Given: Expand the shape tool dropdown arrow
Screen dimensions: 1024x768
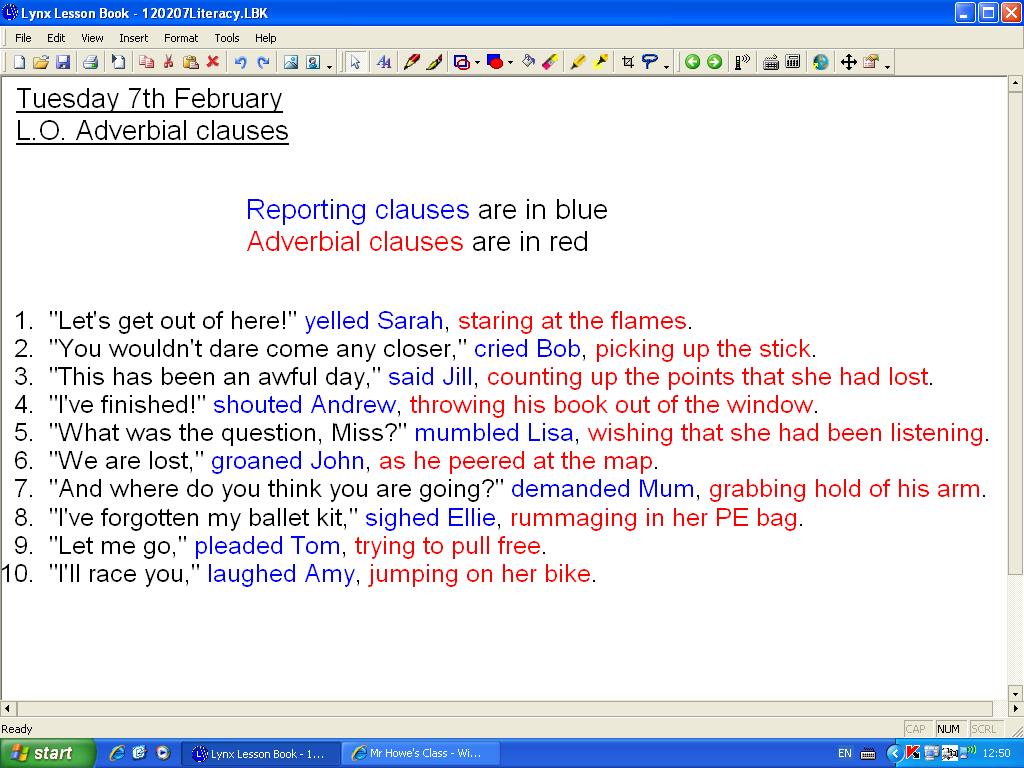Looking at the screenshot, I should click(477, 61).
